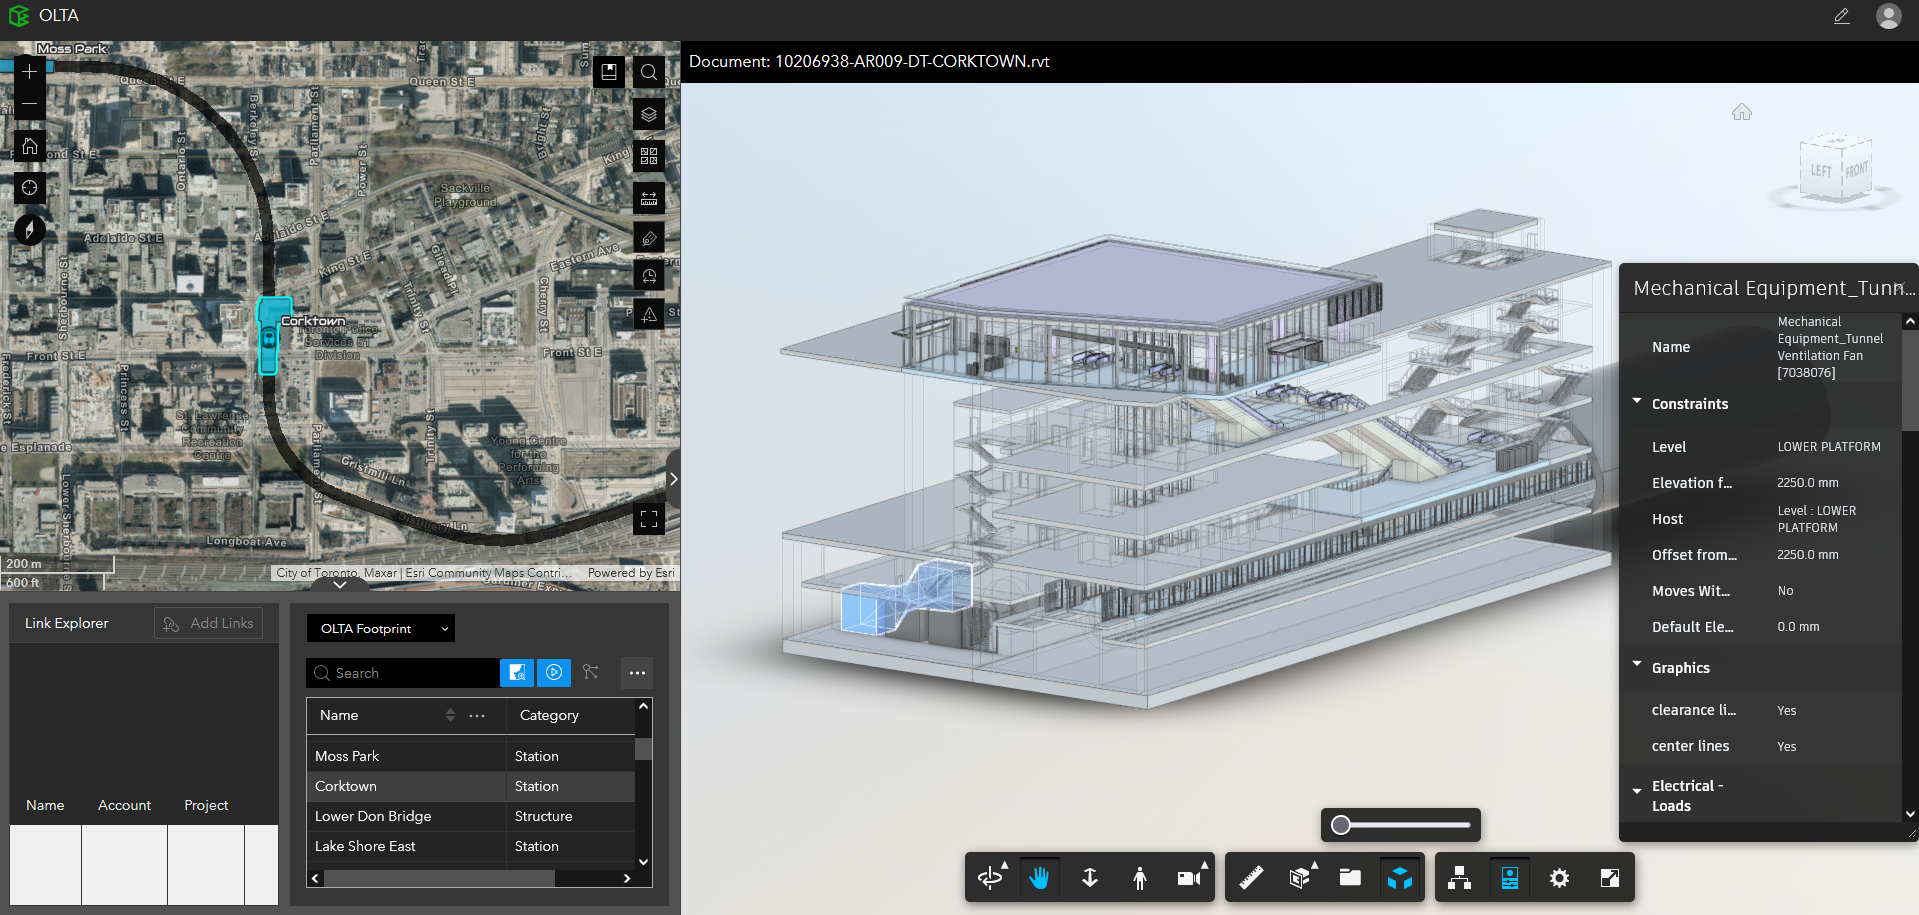Activate the pan hand tool
The height and width of the screenshot is (915, 1919).
point(1039,877)
